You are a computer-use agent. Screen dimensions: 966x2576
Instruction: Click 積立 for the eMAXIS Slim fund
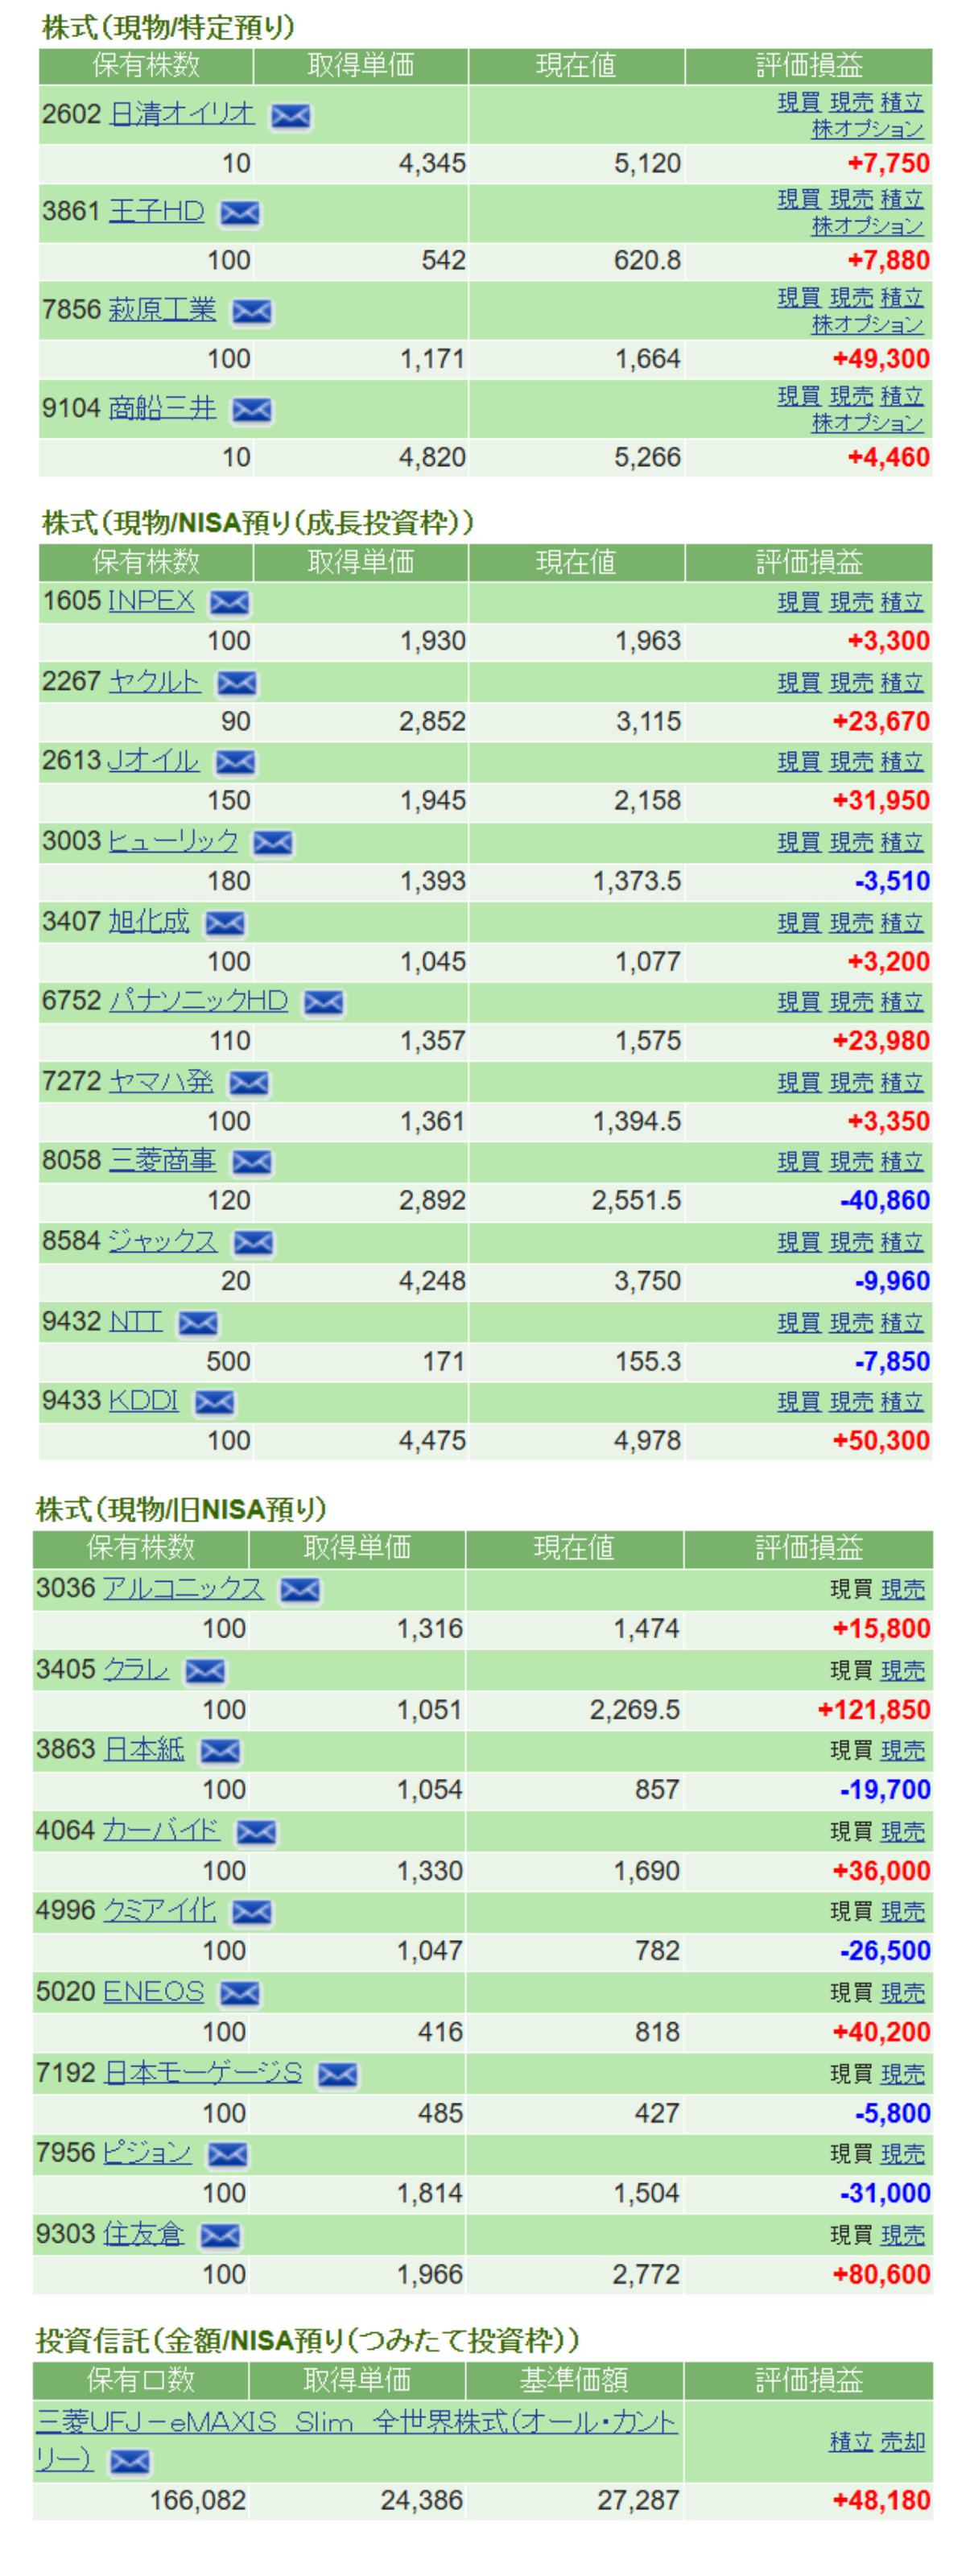851,2442
